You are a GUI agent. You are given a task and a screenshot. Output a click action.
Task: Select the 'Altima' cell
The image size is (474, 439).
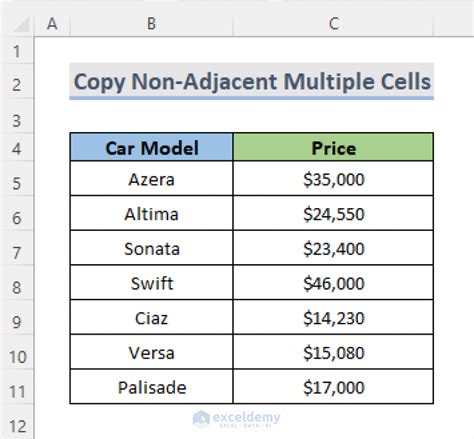(x=151, y=213)
